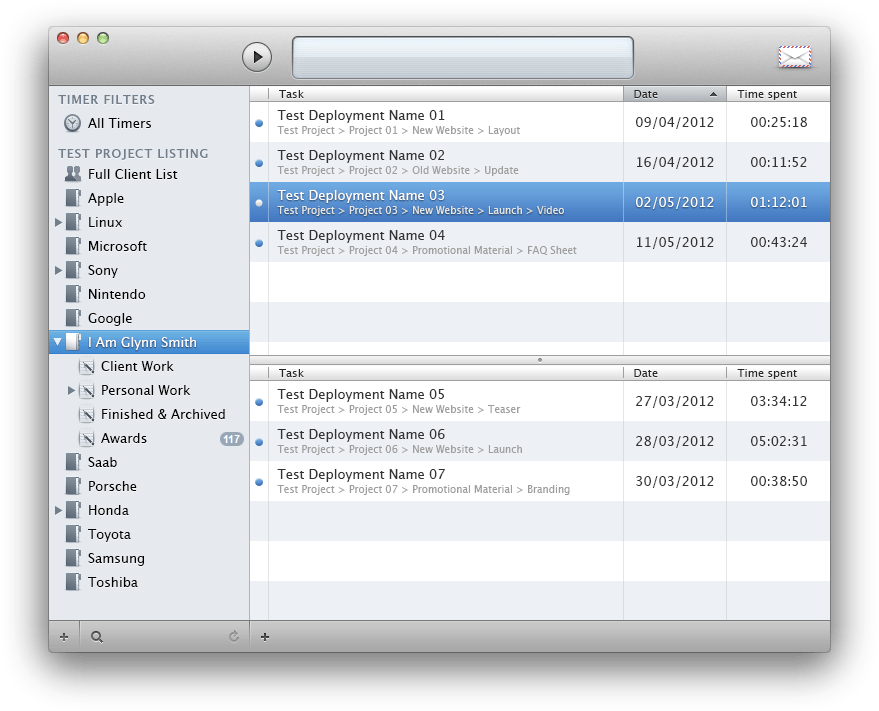The width and height of the screenshot is (879, 711).
Task: Click the split pane divider handle
Action: point(539,359)
